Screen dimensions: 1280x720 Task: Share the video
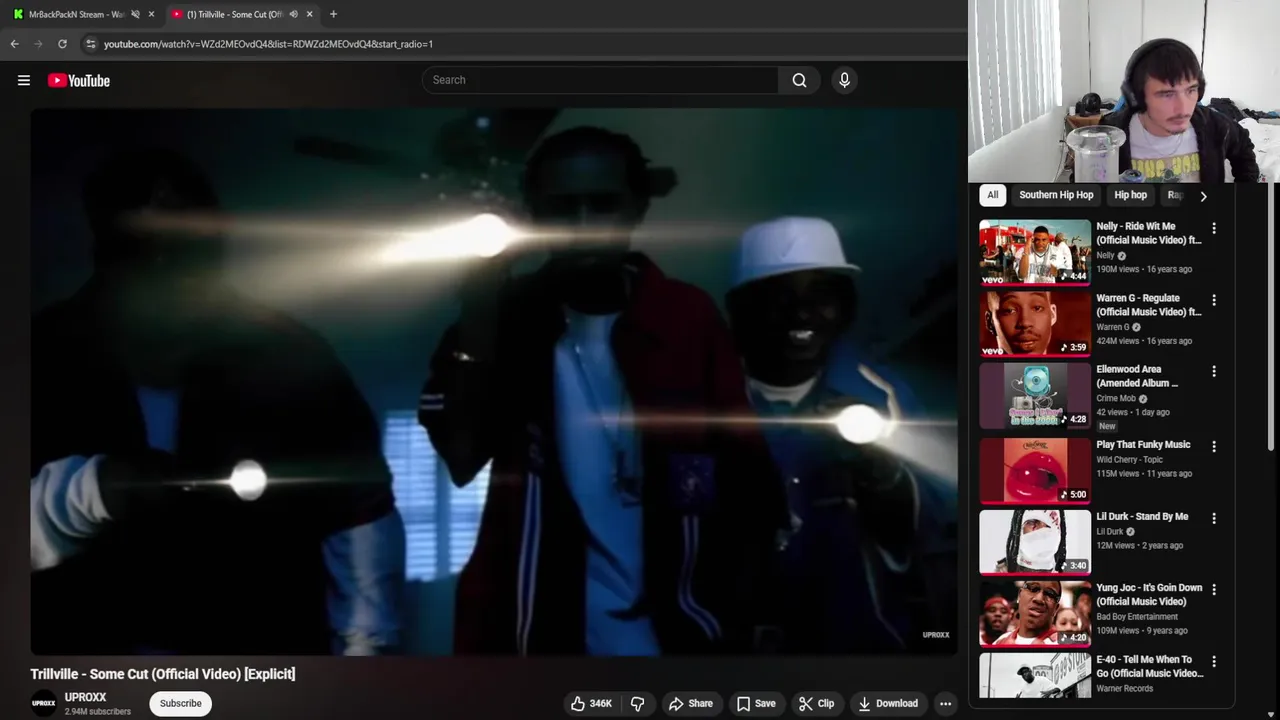point(691,703)
